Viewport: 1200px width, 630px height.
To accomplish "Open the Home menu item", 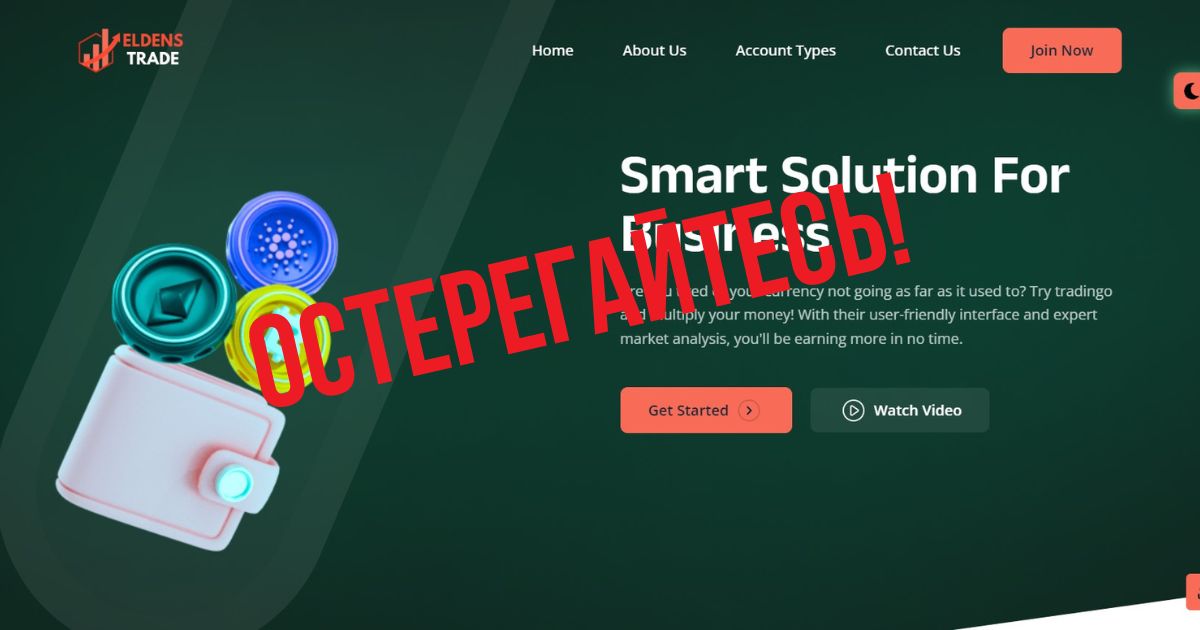I will point(552,50).
